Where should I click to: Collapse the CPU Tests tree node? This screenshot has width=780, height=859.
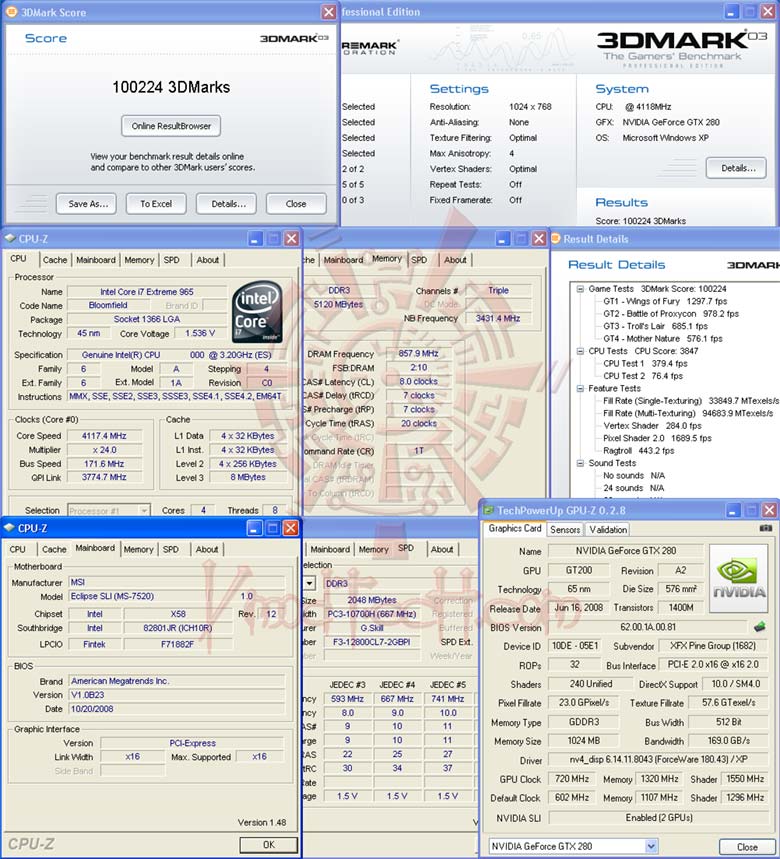coord(580,351)
